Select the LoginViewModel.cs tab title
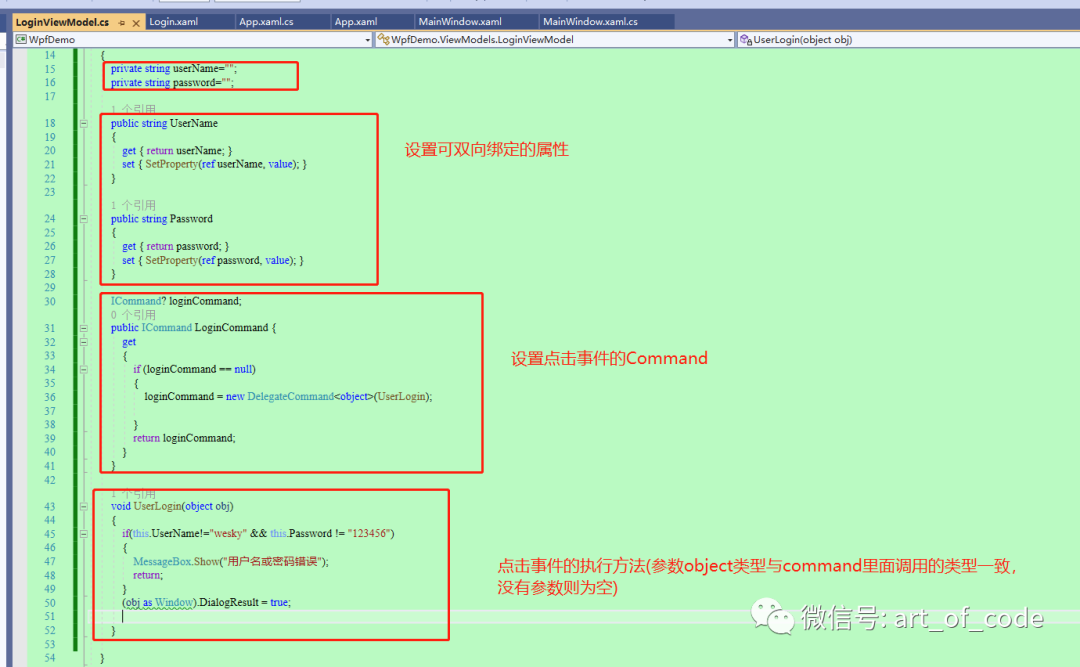 (62, 22)
